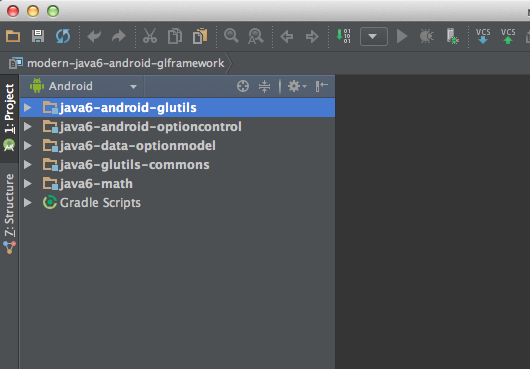530x369 pixels.
Task: Click the Undo arrow icon
Action: click(94, 36)
